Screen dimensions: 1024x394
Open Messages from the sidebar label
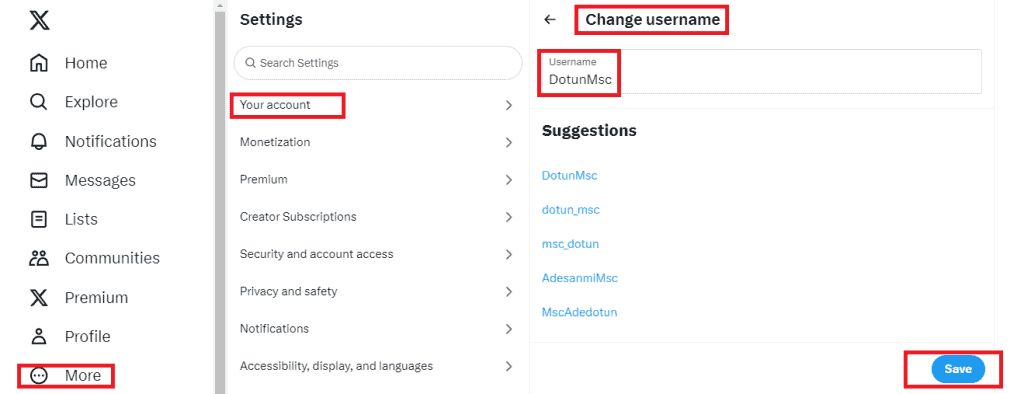coord(100,180)
